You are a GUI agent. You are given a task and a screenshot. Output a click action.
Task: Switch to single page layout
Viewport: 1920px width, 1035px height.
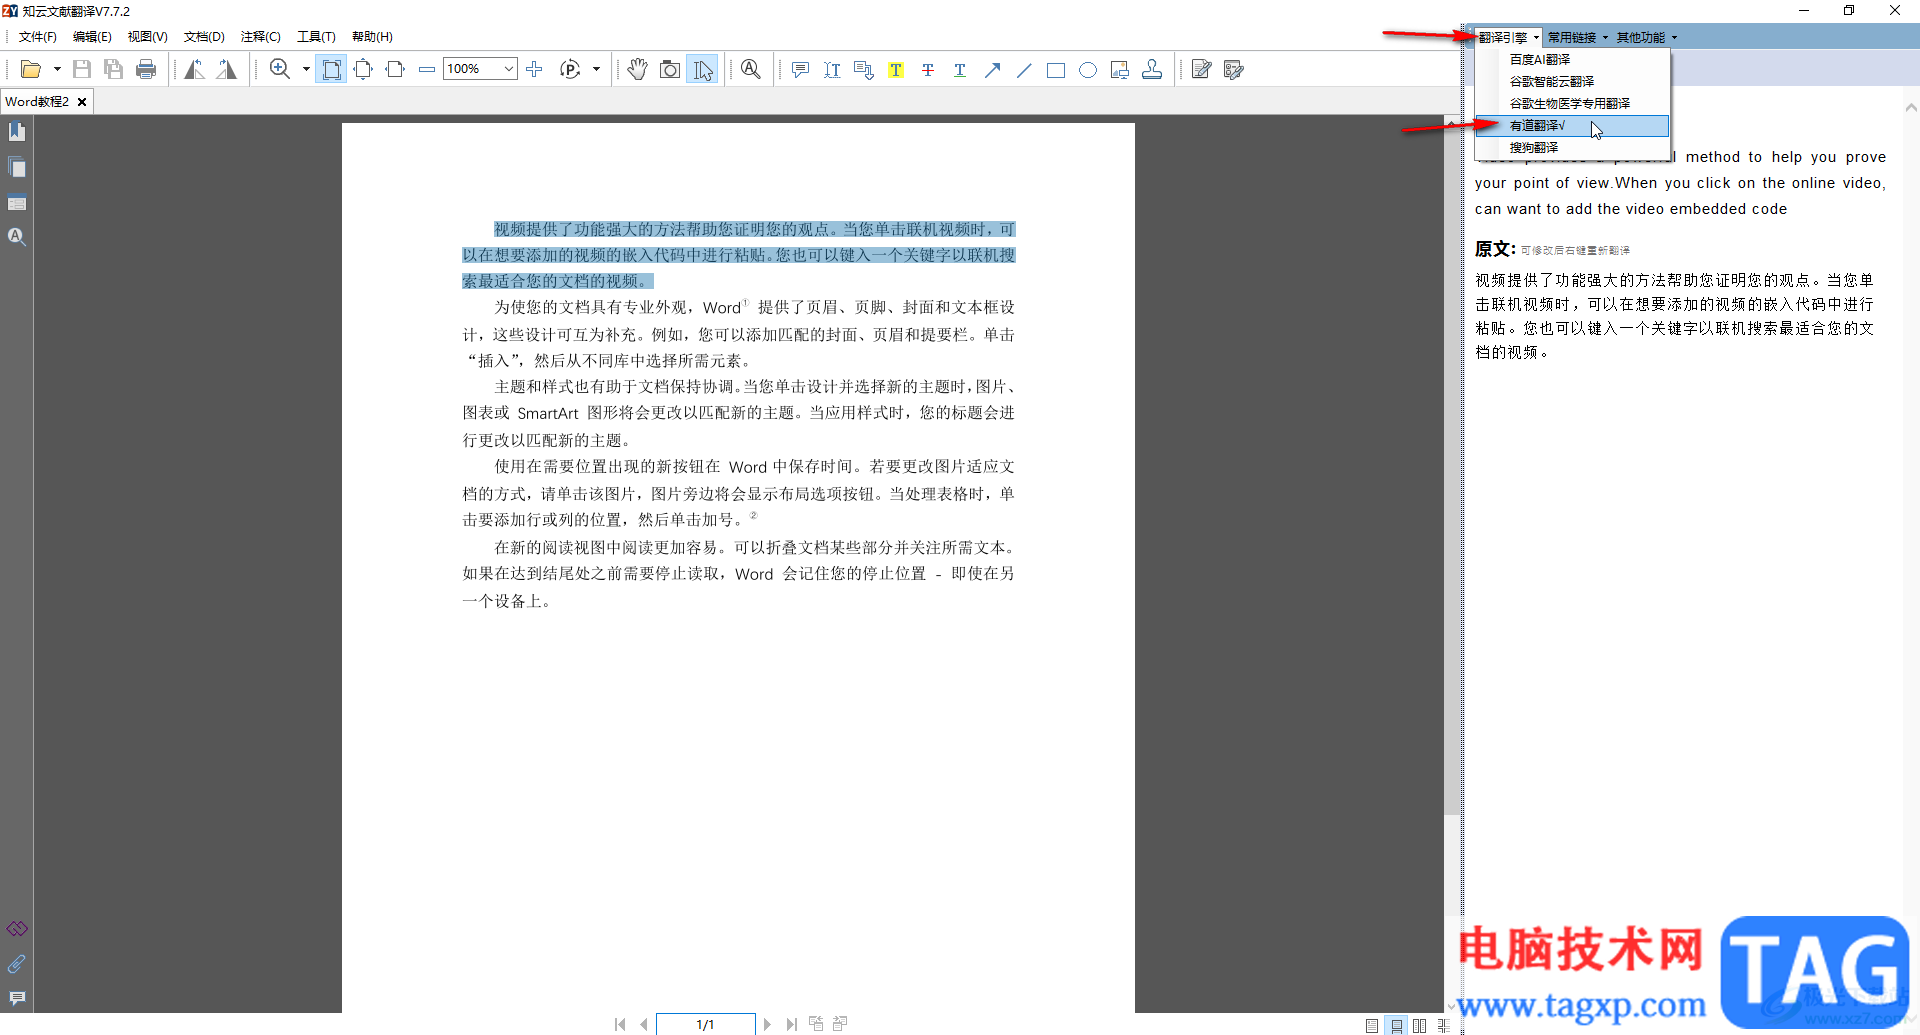1372,1025
